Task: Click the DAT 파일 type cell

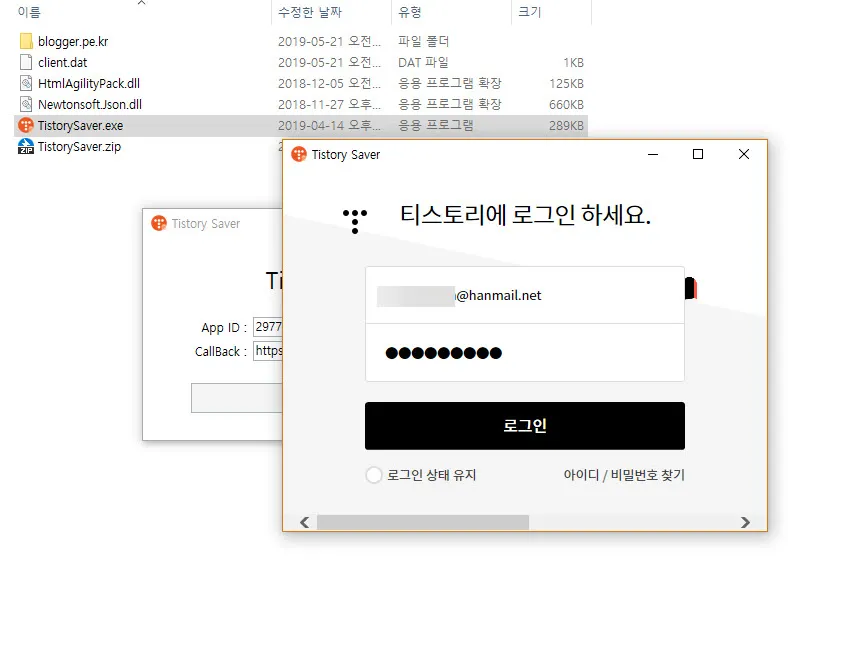Action: (x=423, y=62)
